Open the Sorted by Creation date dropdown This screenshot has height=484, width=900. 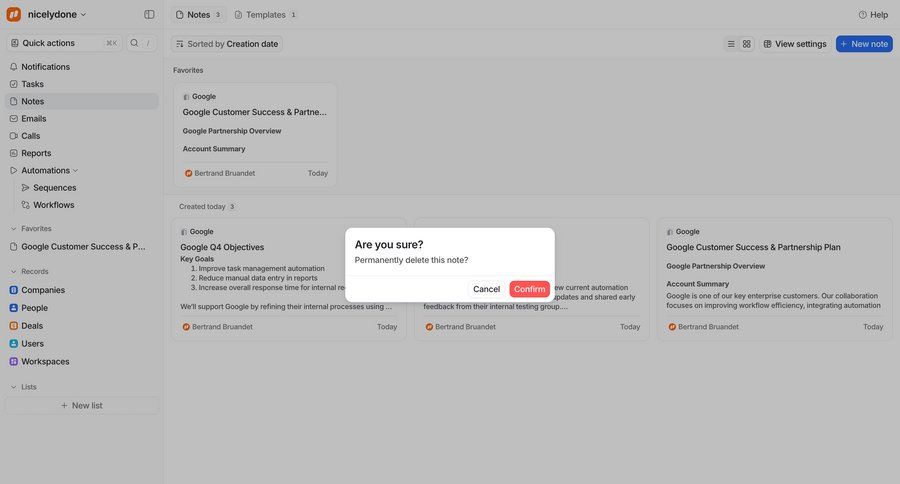(x=227, y=44)
